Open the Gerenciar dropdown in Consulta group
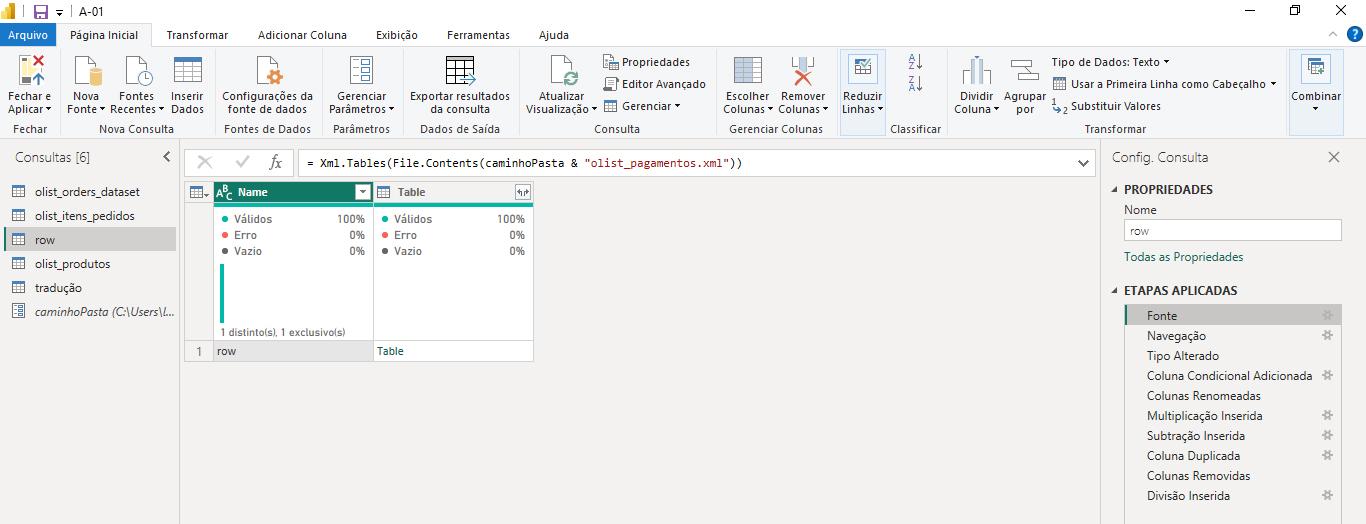 [641, 106]
